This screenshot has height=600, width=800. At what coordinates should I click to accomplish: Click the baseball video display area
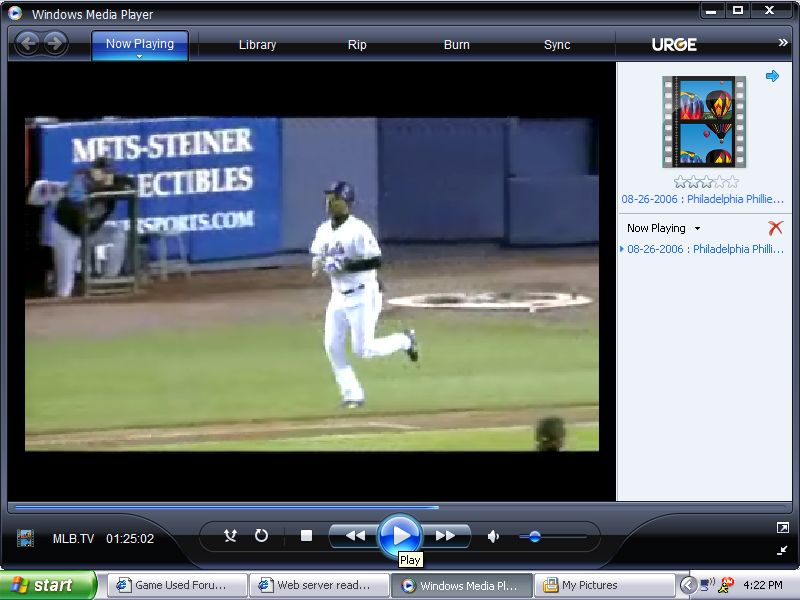(x=312, y=284)
